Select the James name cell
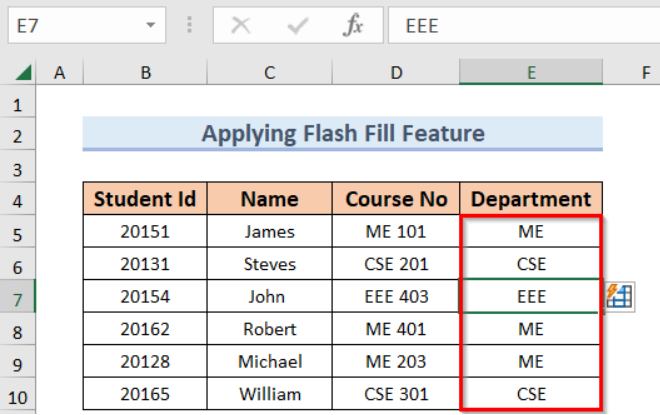Viewport: 660px width, 415px height. tap(269, 231)
